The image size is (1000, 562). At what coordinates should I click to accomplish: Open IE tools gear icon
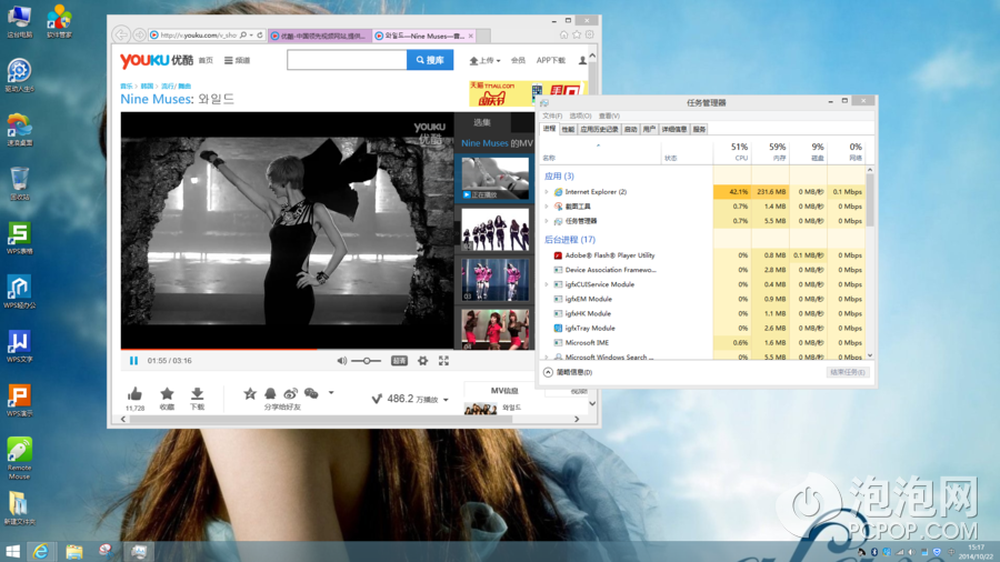(x=589, y=34)
